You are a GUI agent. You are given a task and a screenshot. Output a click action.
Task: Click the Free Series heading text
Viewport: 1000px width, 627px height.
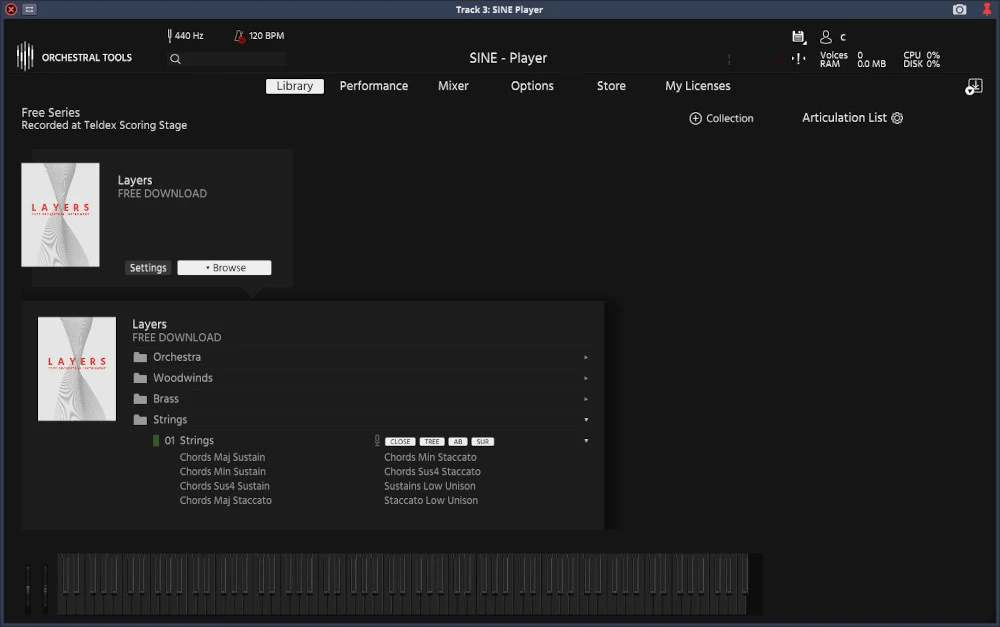(x=50, y=113)
